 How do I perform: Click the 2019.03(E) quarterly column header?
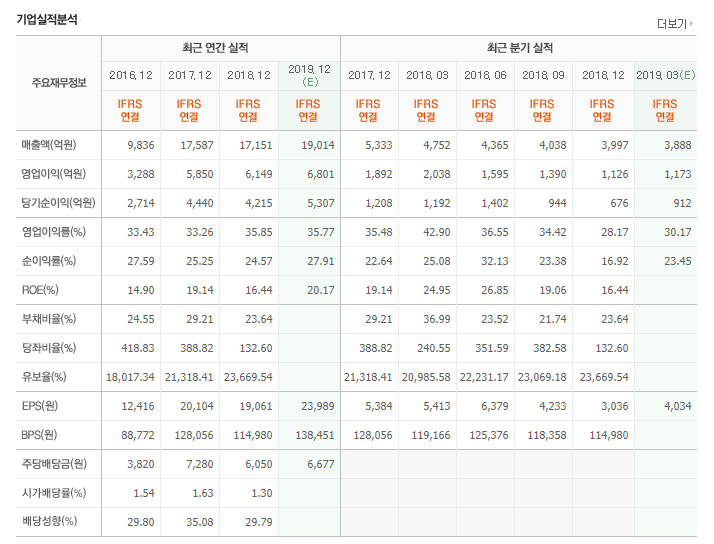click(665, 75)
